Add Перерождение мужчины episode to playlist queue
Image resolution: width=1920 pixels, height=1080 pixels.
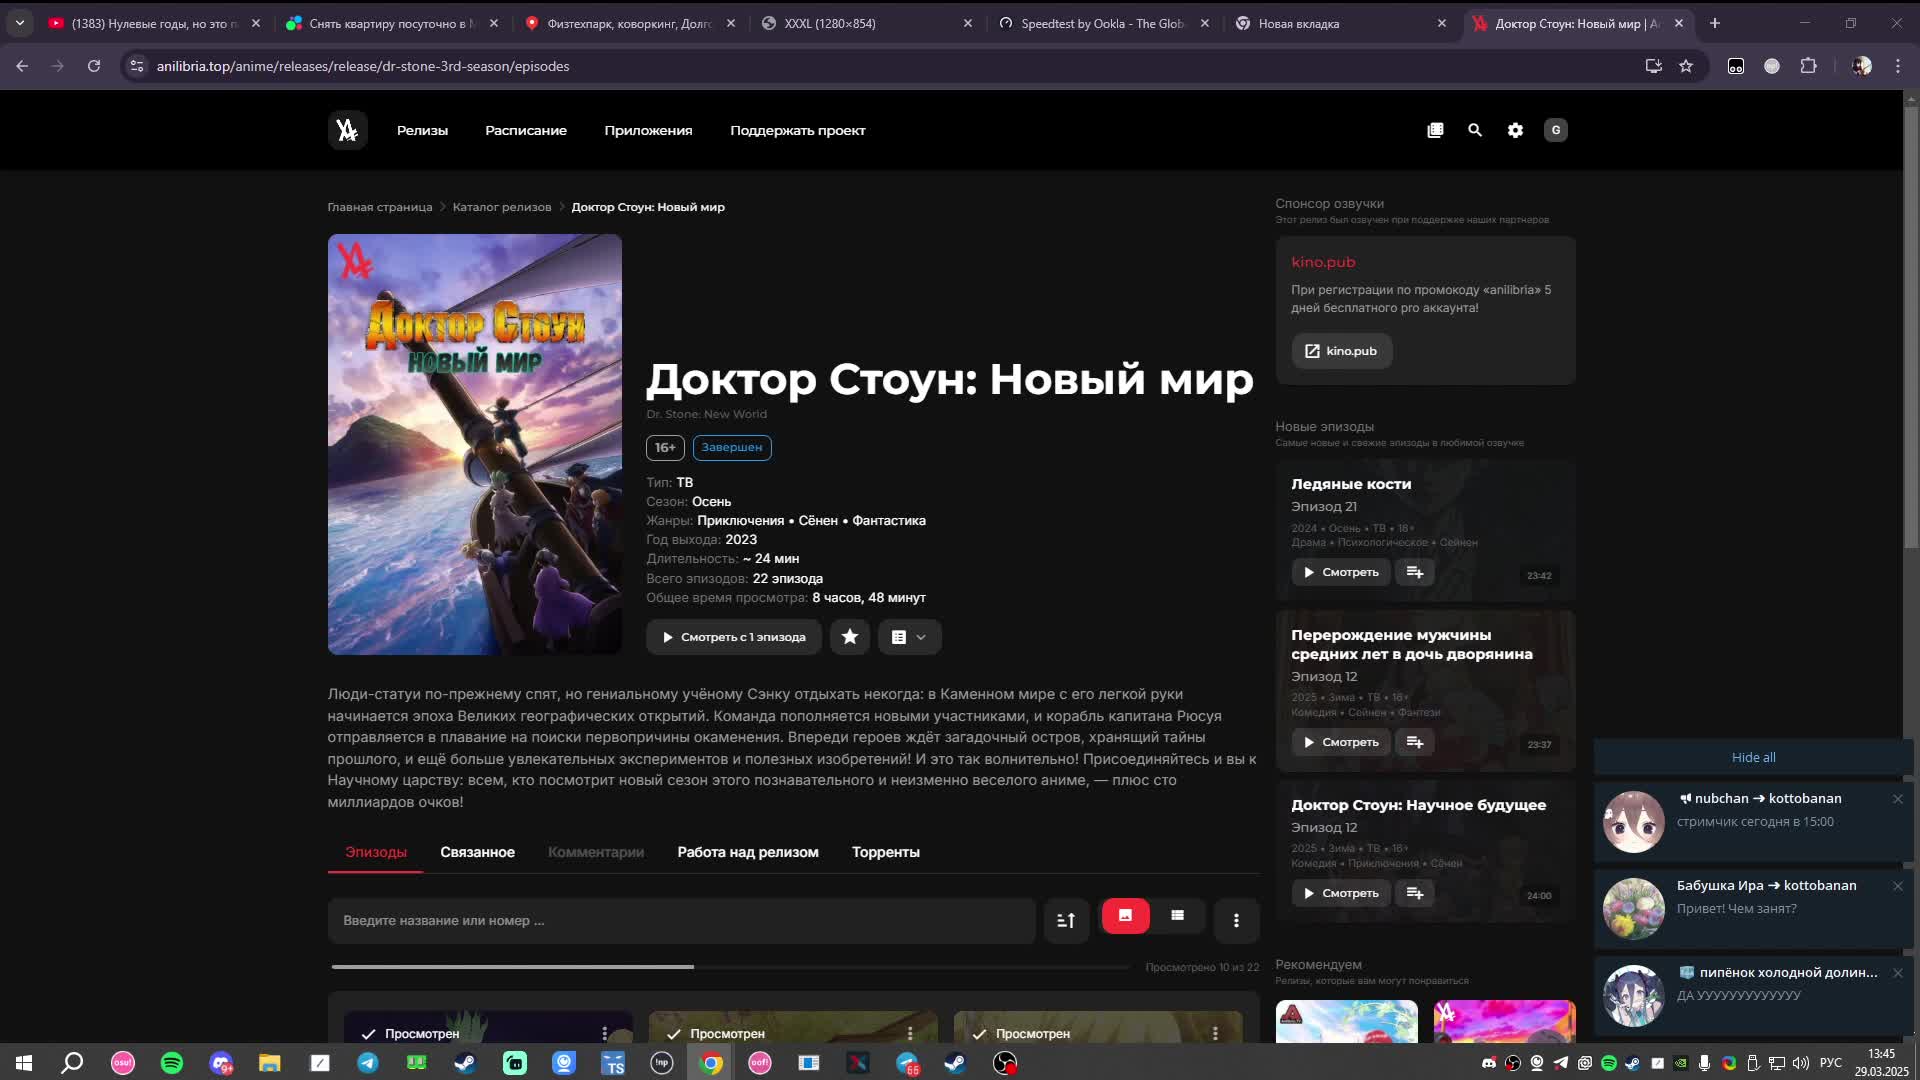pyautogui.click(x=1415, y=742)
